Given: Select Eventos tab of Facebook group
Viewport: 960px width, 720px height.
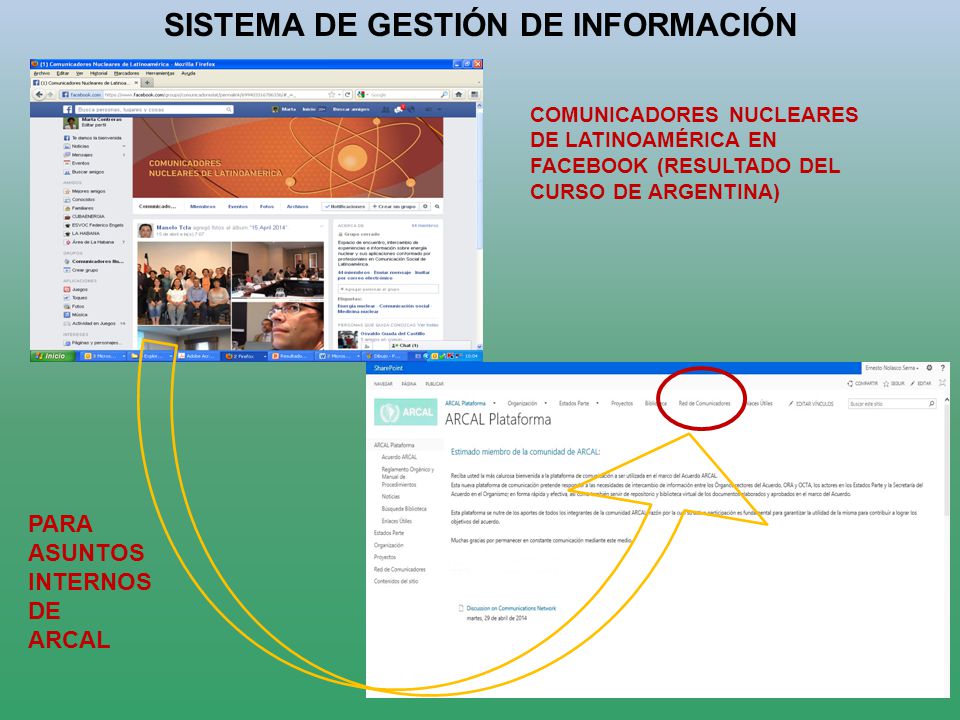Looking at the screenshot, I should [238, 206].
